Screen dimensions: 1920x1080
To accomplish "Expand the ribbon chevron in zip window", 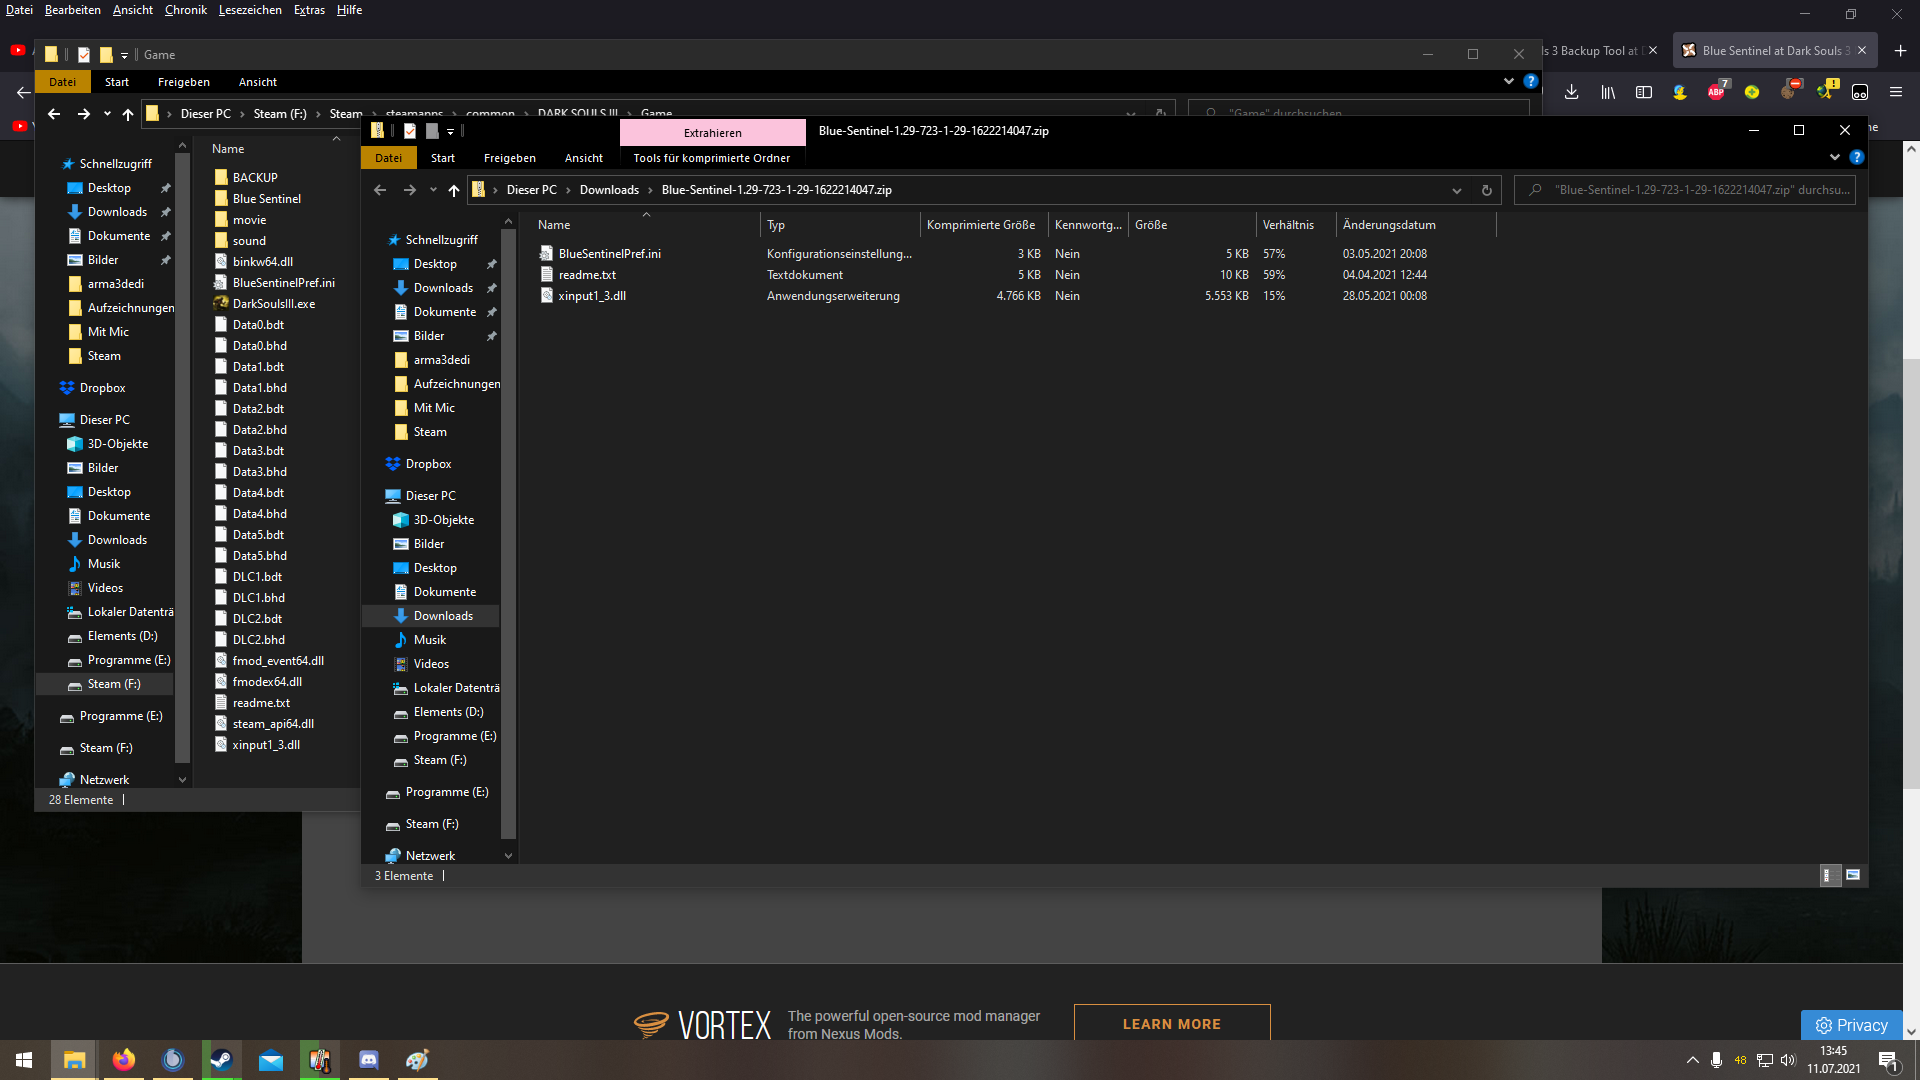I will 1835,158.
